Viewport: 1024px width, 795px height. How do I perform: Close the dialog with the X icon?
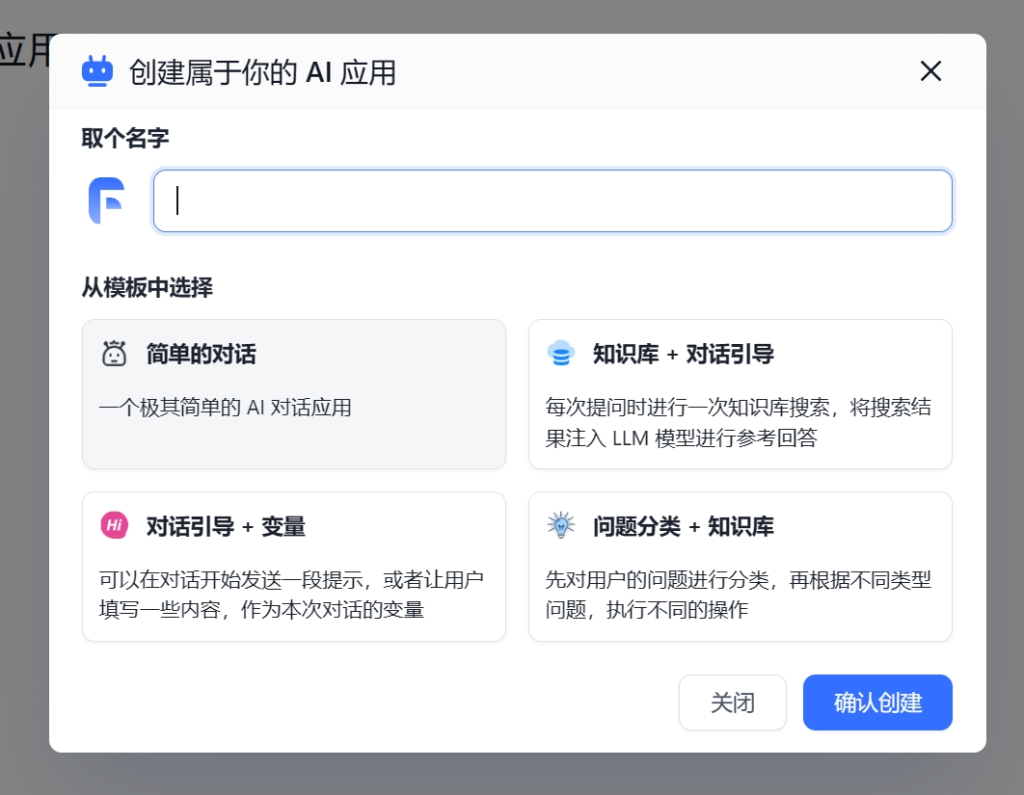(930, 71)
